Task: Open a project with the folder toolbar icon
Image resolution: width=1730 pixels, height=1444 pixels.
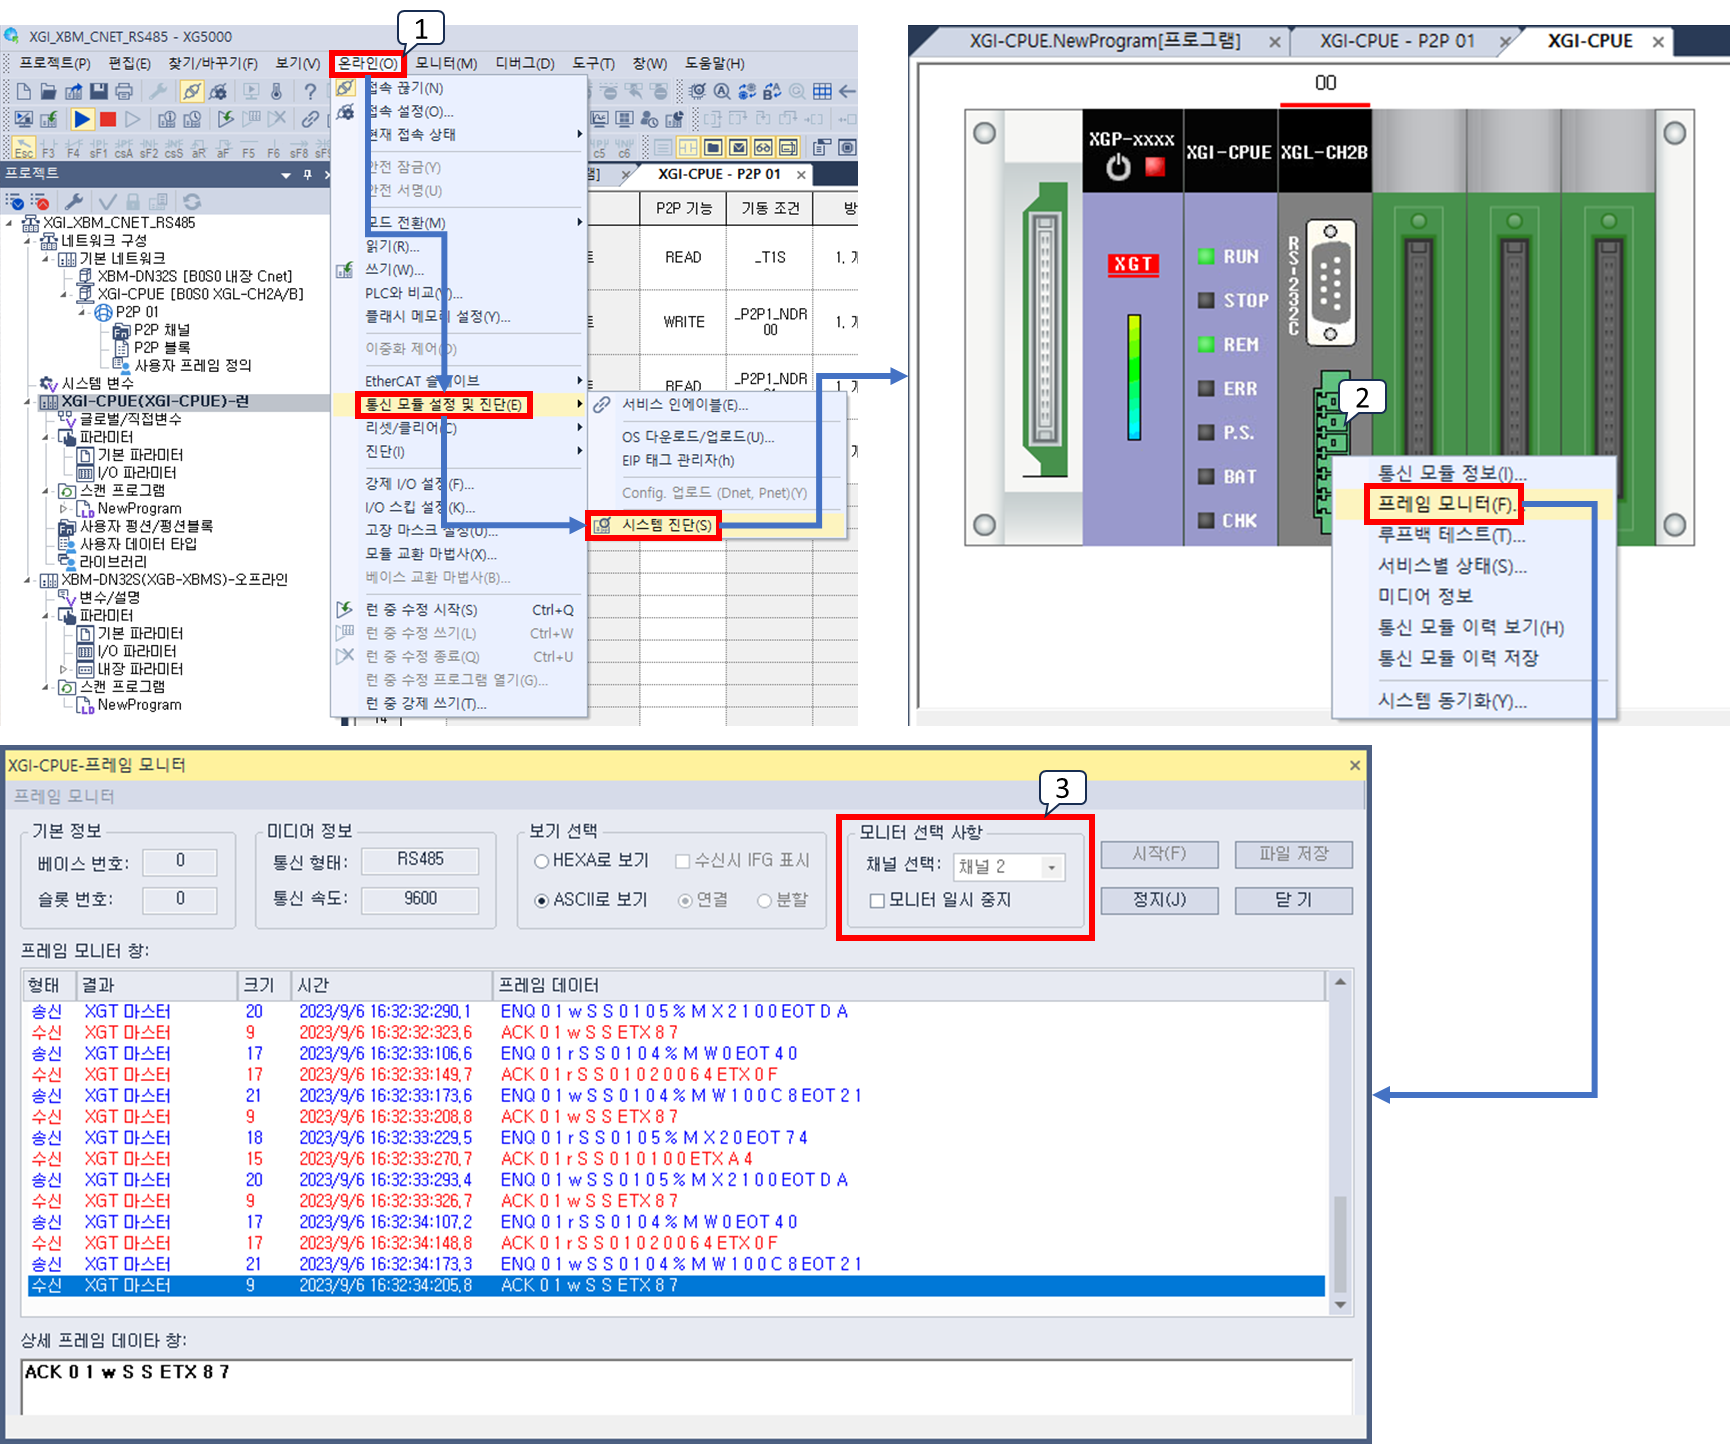Action: [48, 91]
